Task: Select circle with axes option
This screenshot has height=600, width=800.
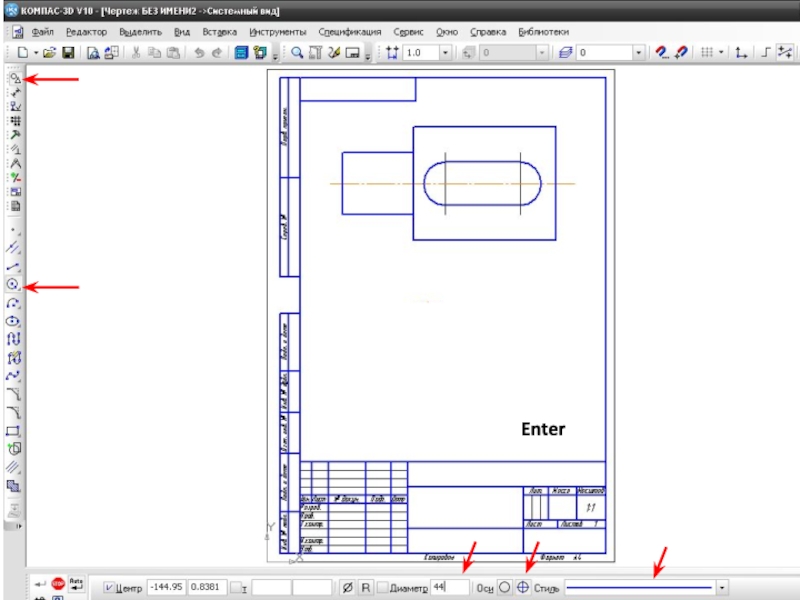Action: 522,587
